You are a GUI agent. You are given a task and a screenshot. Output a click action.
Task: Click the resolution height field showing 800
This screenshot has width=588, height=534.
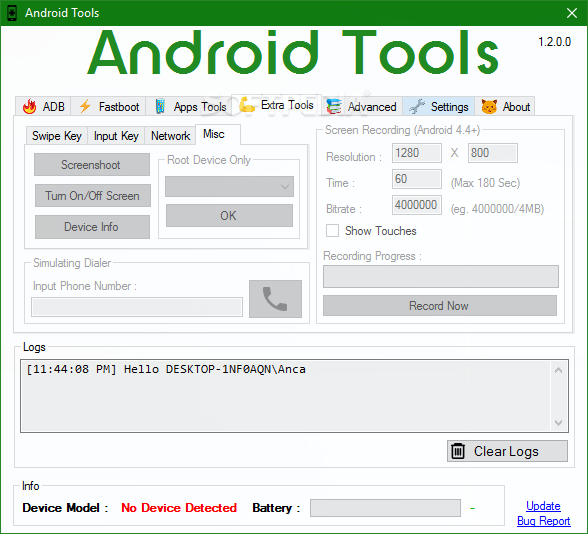(x=493, y=153)
